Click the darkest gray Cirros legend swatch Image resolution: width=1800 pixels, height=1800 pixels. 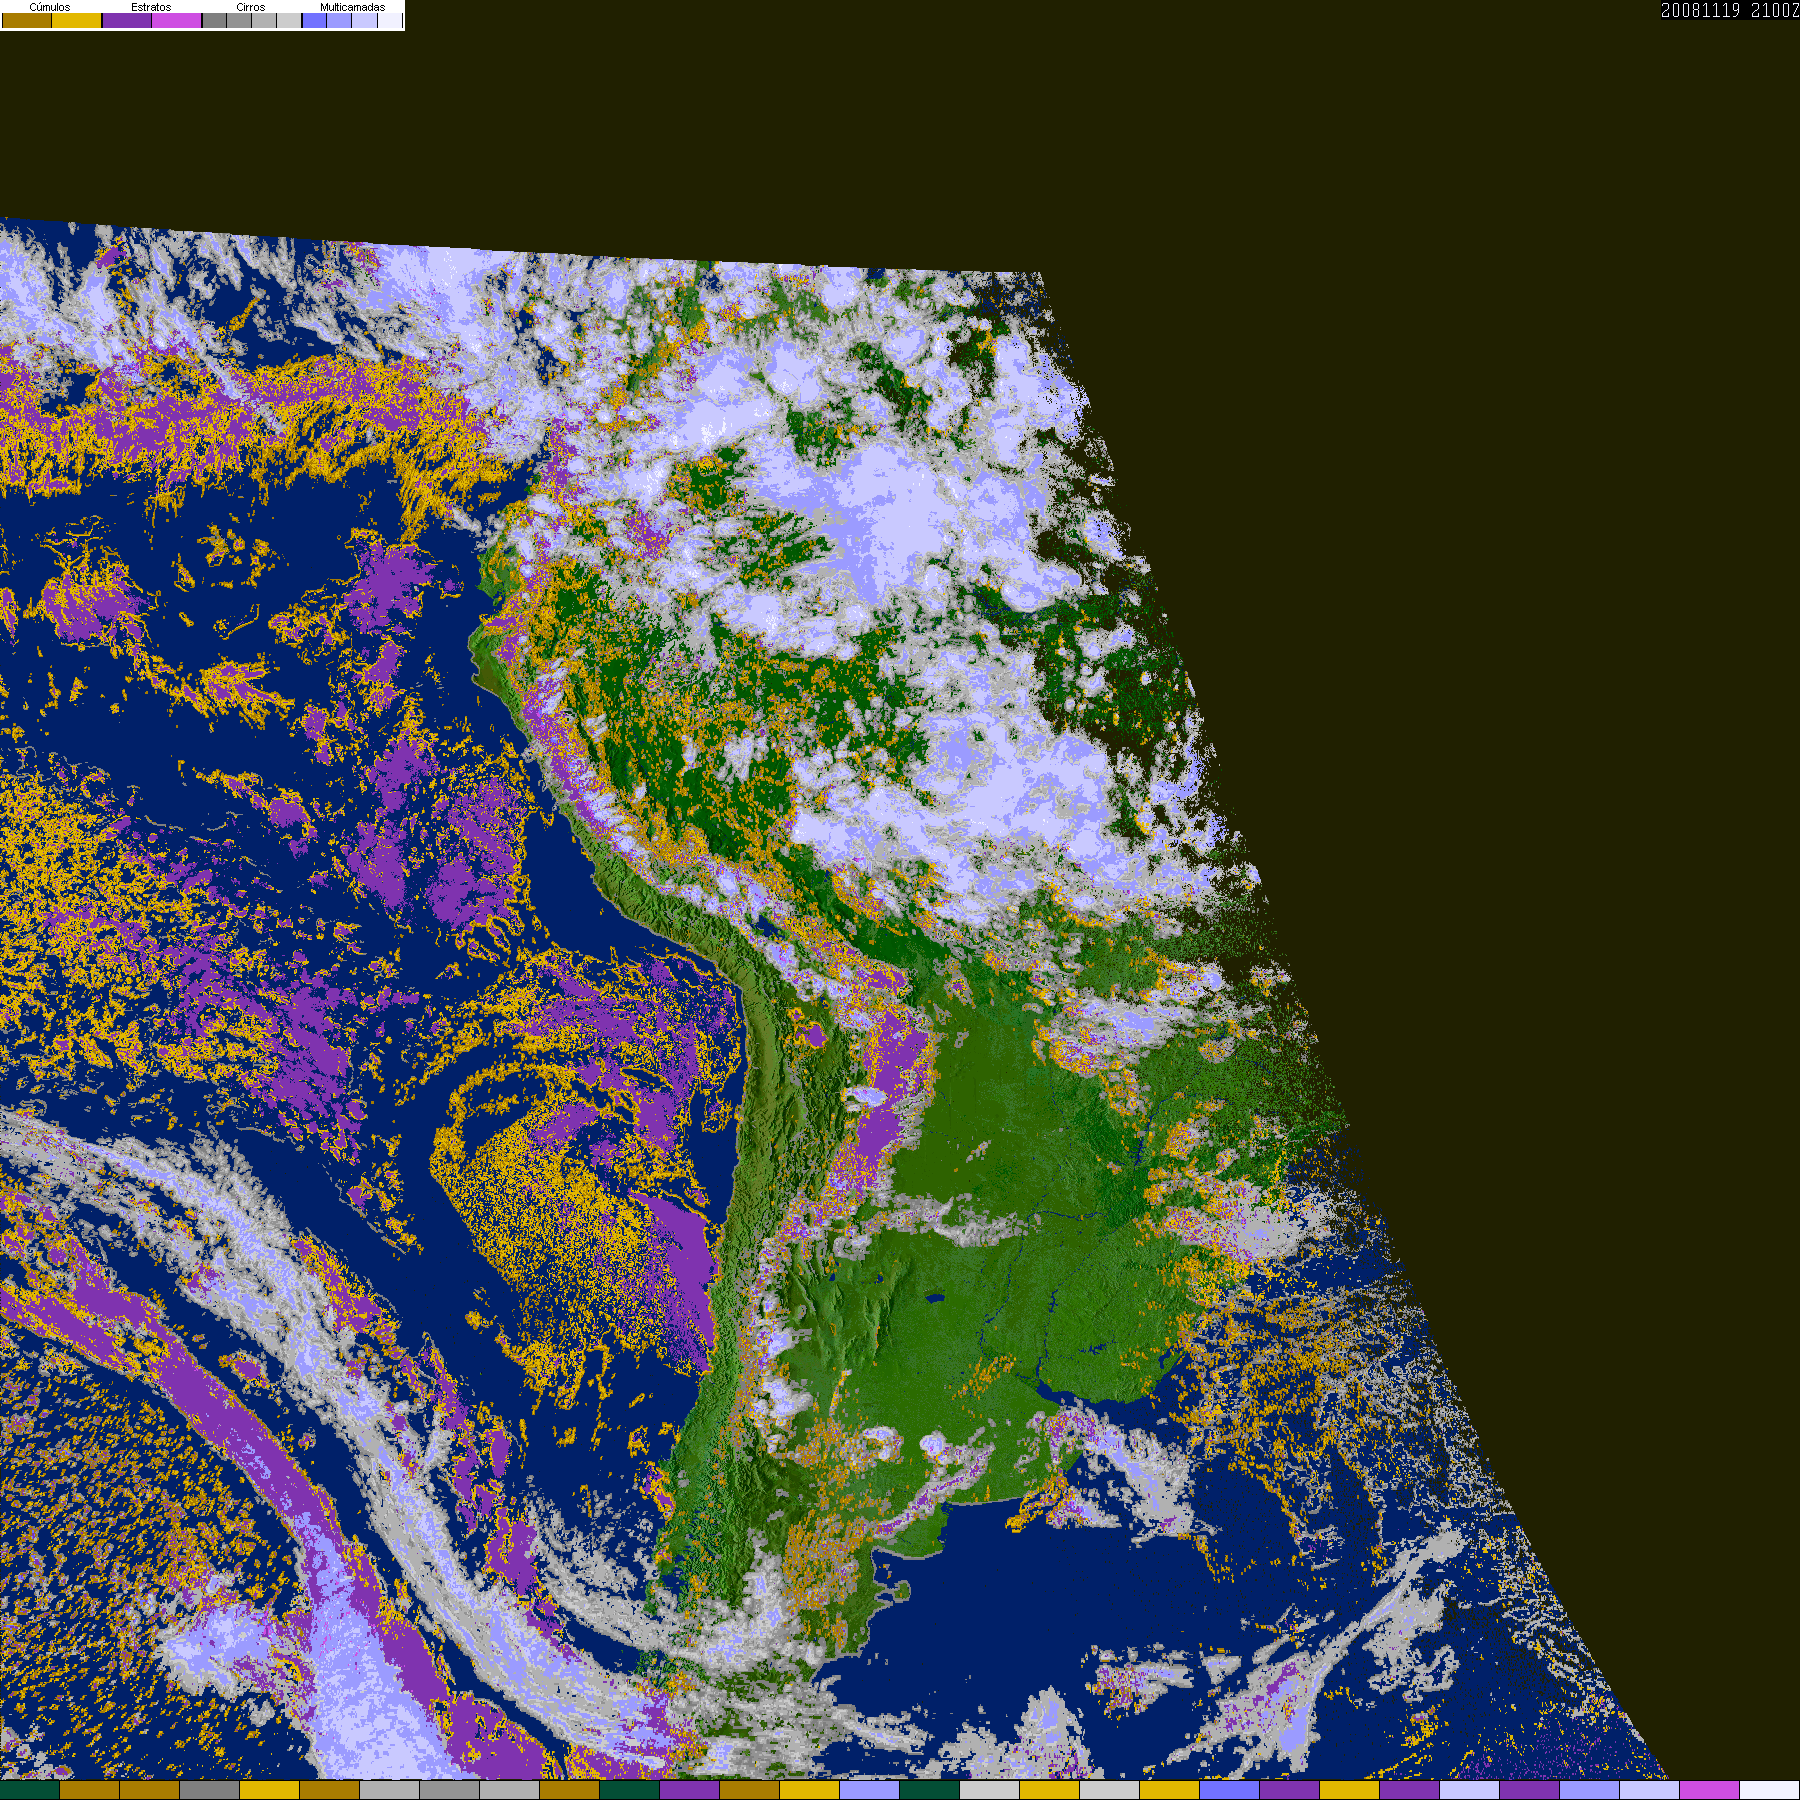coord(215,20)
